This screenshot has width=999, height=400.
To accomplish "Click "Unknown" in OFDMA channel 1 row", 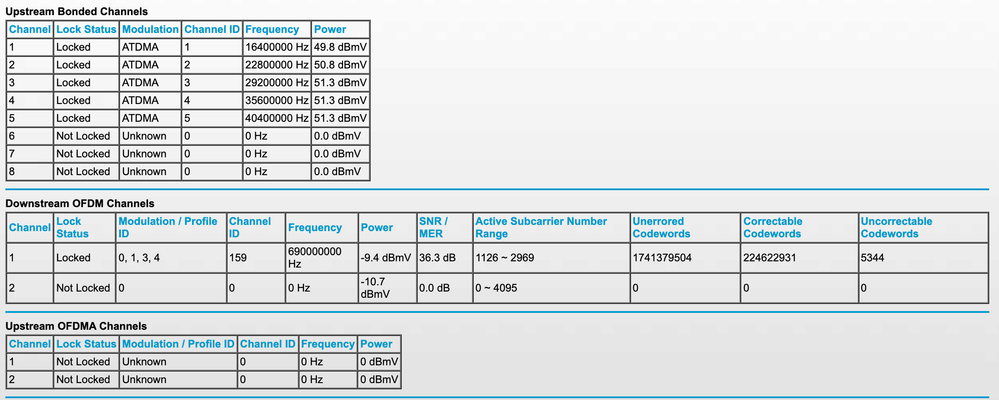I will point(144,362).
